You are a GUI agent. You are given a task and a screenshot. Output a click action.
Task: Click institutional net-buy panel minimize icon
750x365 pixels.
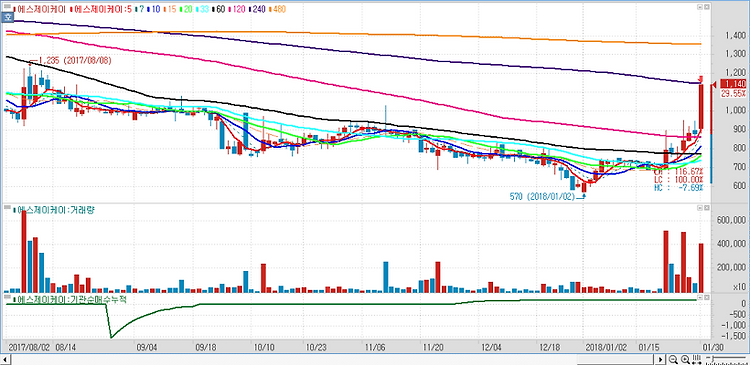(699, 297)
